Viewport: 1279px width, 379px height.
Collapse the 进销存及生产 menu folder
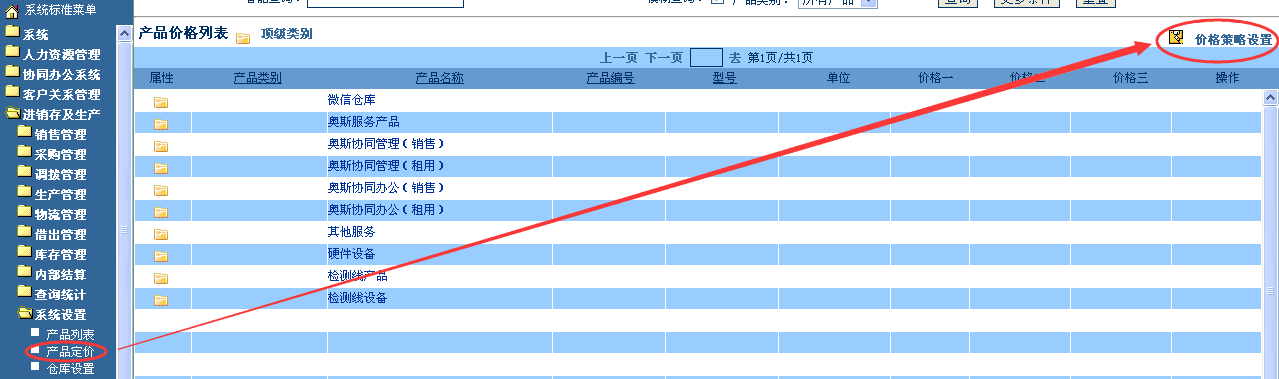coord(13,113)
